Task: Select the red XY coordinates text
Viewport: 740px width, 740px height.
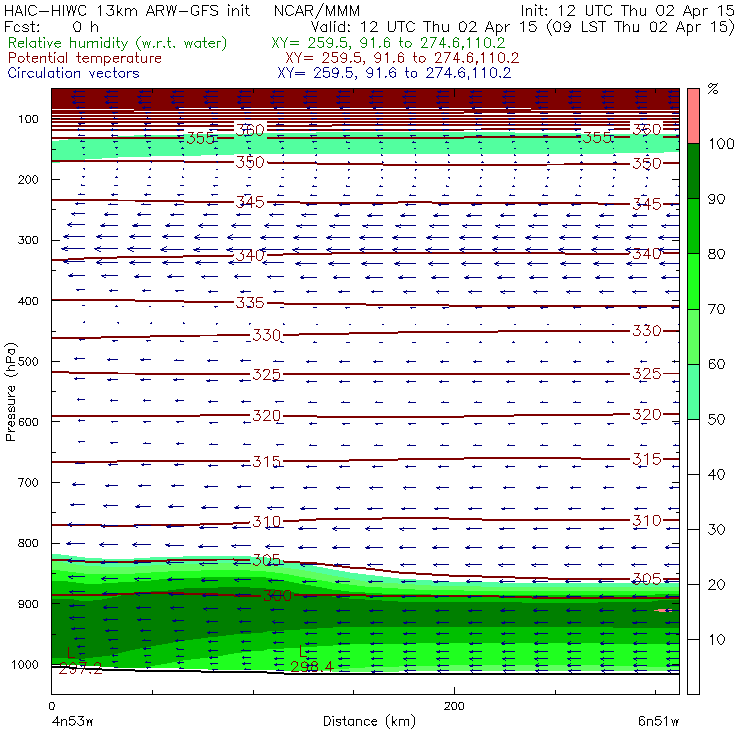Action: point(402,59)
